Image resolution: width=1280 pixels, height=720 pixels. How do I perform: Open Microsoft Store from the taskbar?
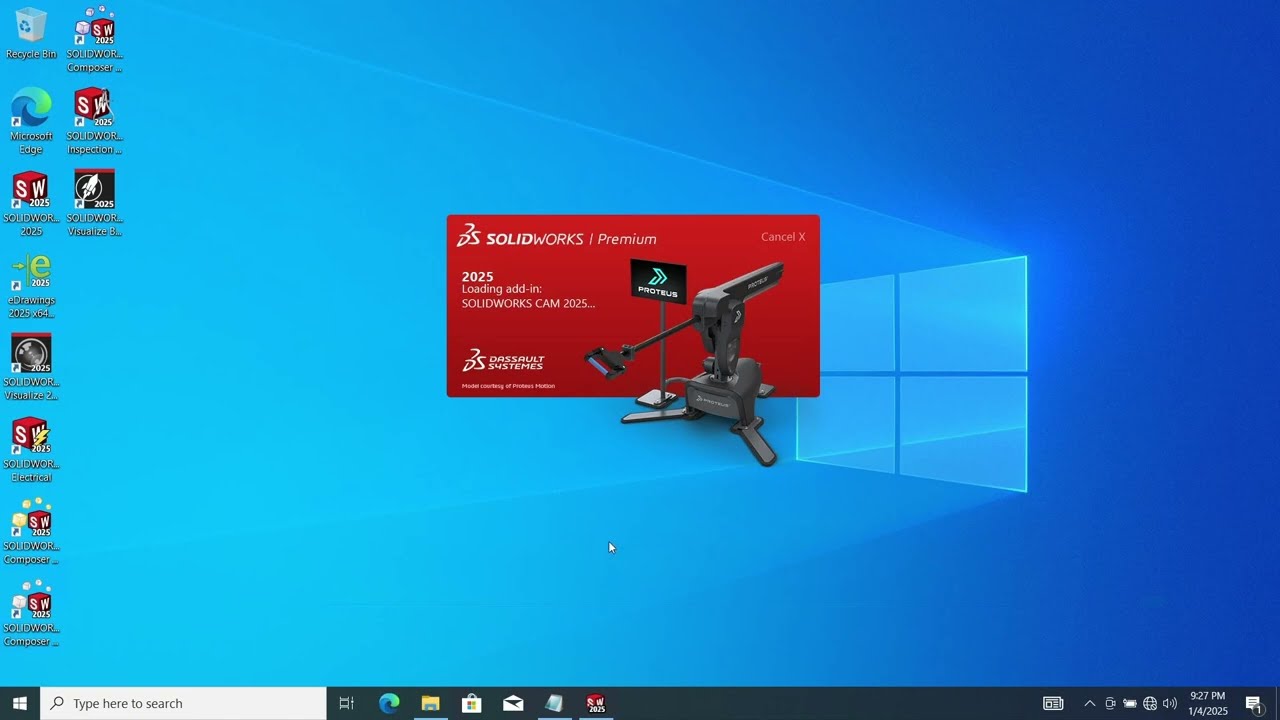click(x=471, y=703)
